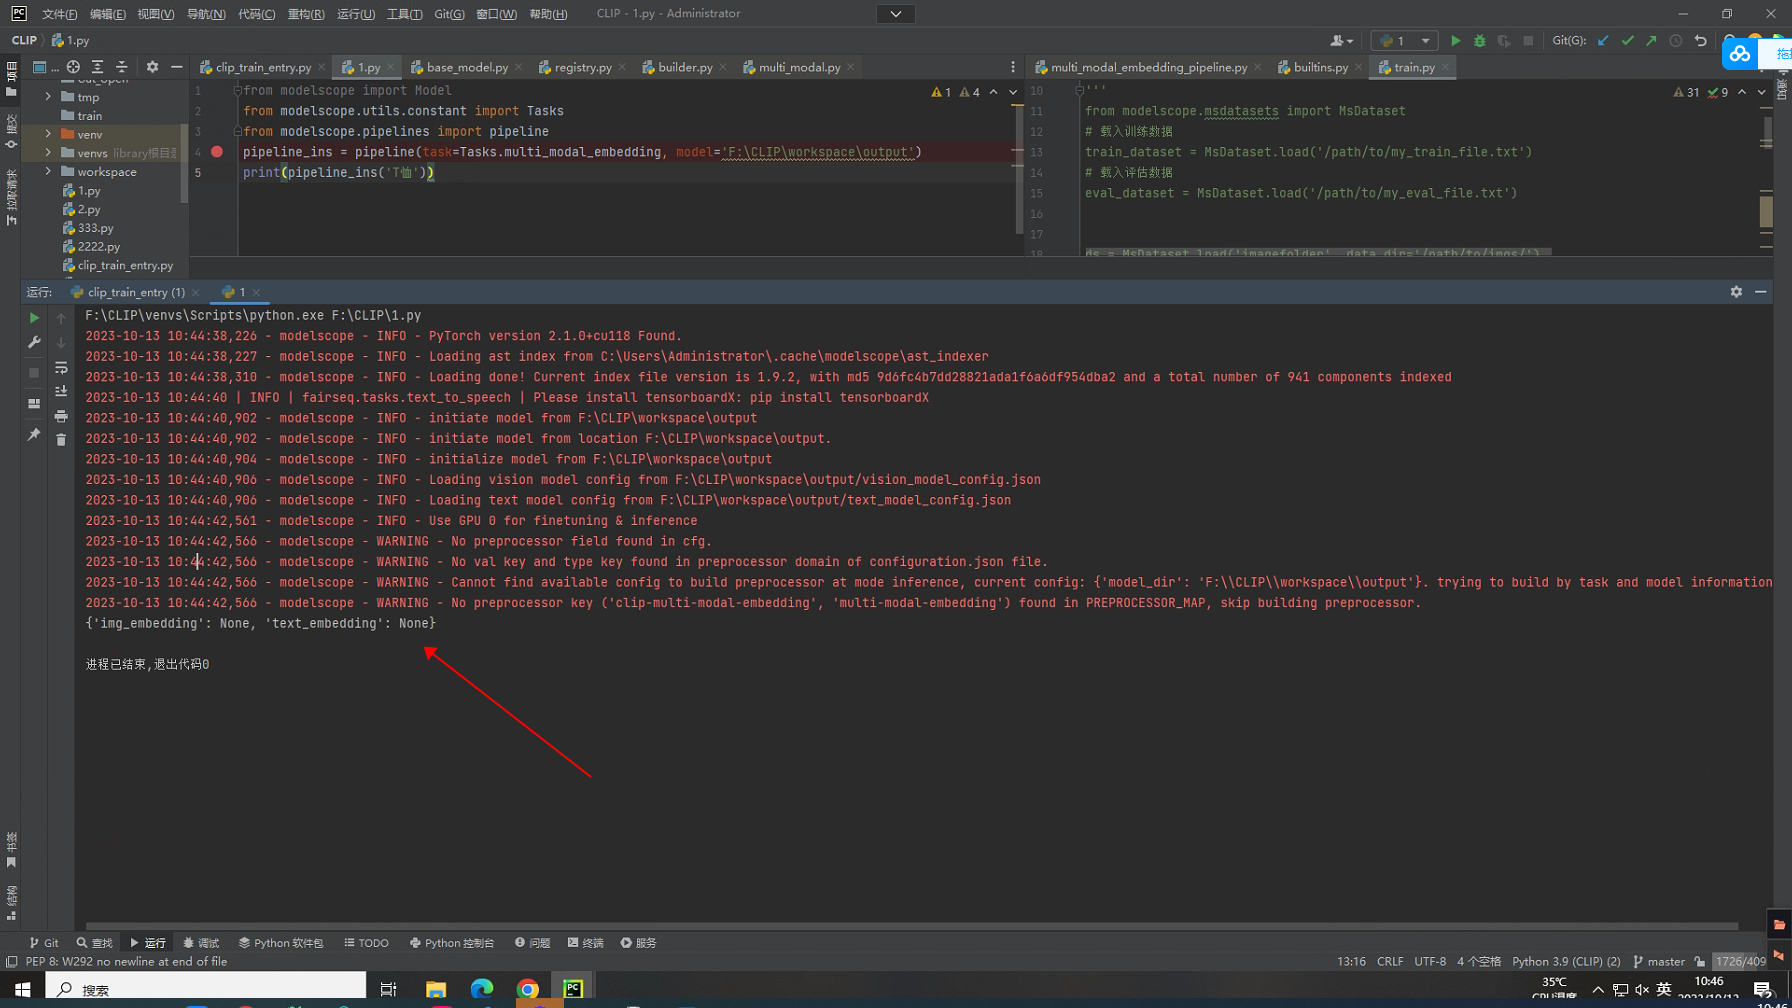1792x1008 pixels.
Task: Click horizontal scrollbar of console output
Action: point(910,926)
